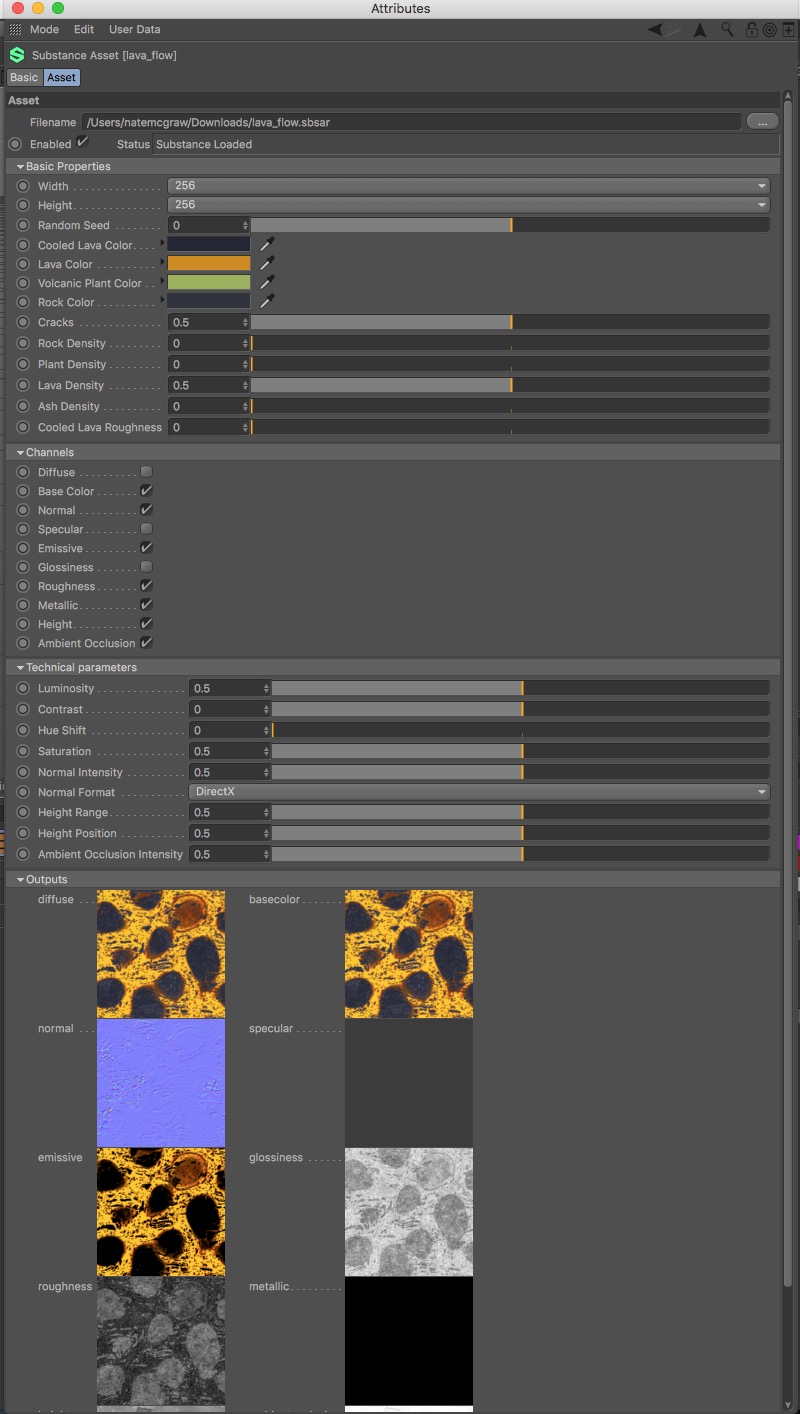Open the Mode menu
The height and width of the screenshot is (1414, 800).
tap(44, 30)
